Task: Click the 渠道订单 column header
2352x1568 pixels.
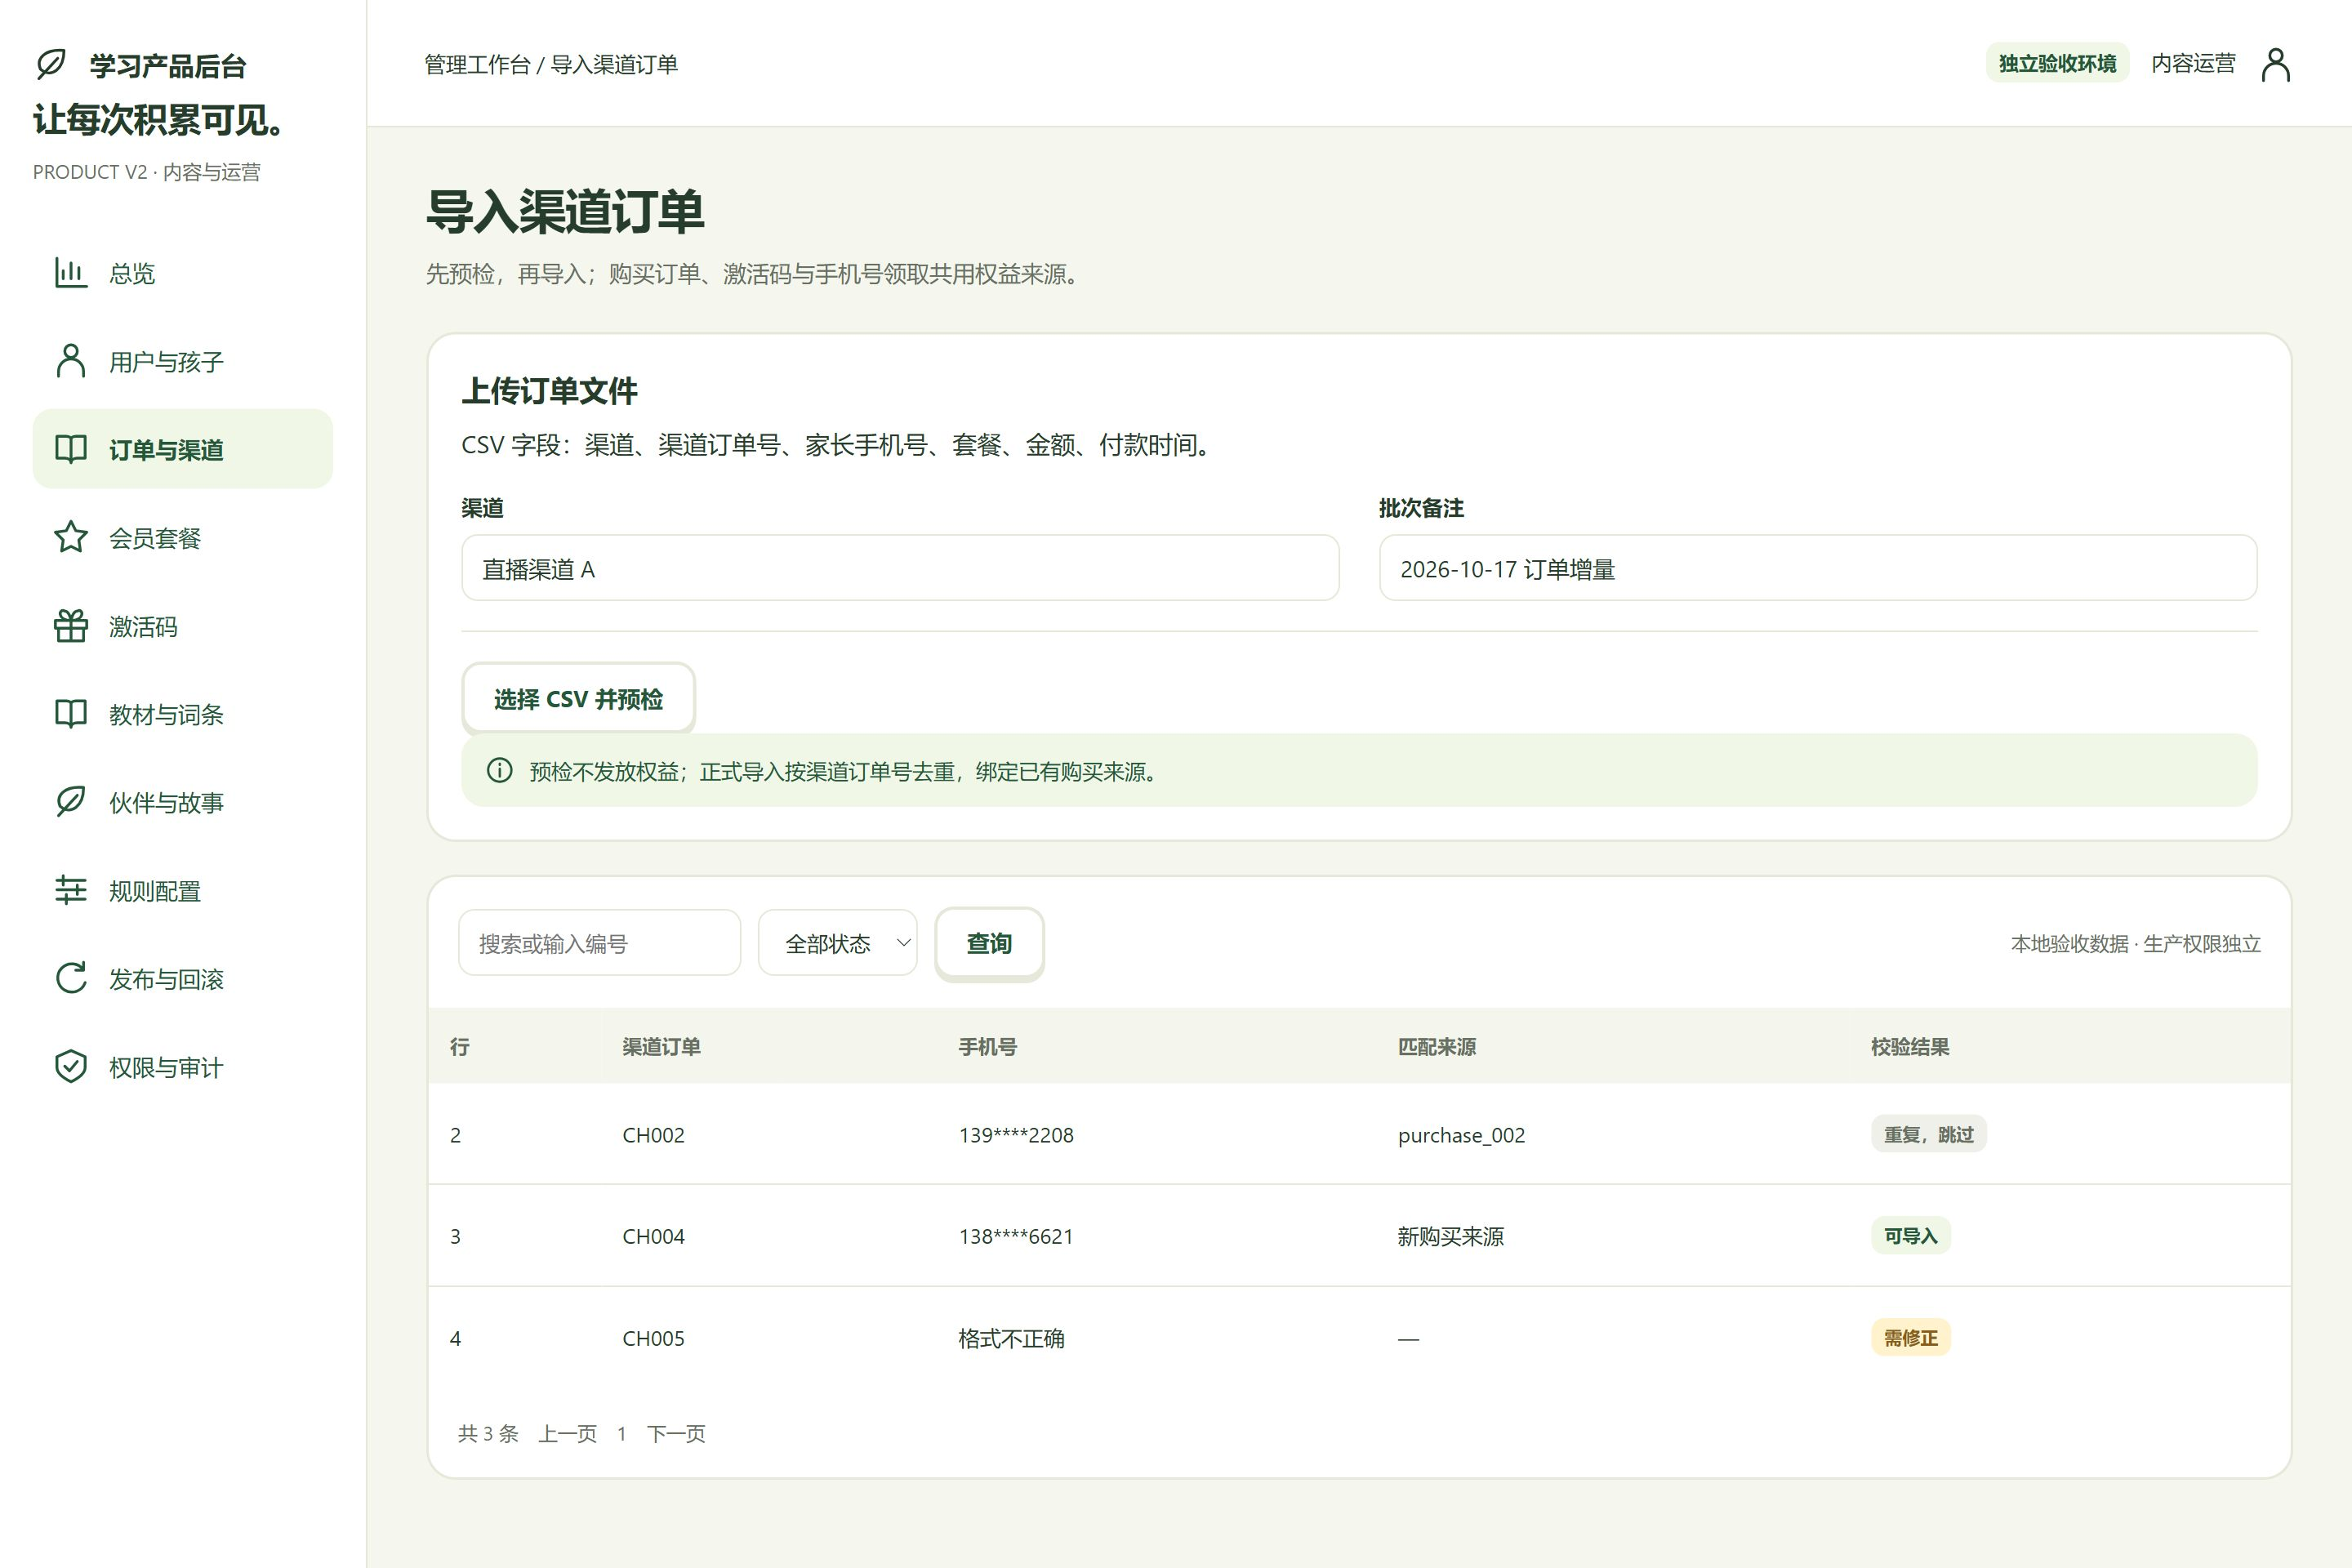Action: pyautogui.click(x=661, y=1046)
